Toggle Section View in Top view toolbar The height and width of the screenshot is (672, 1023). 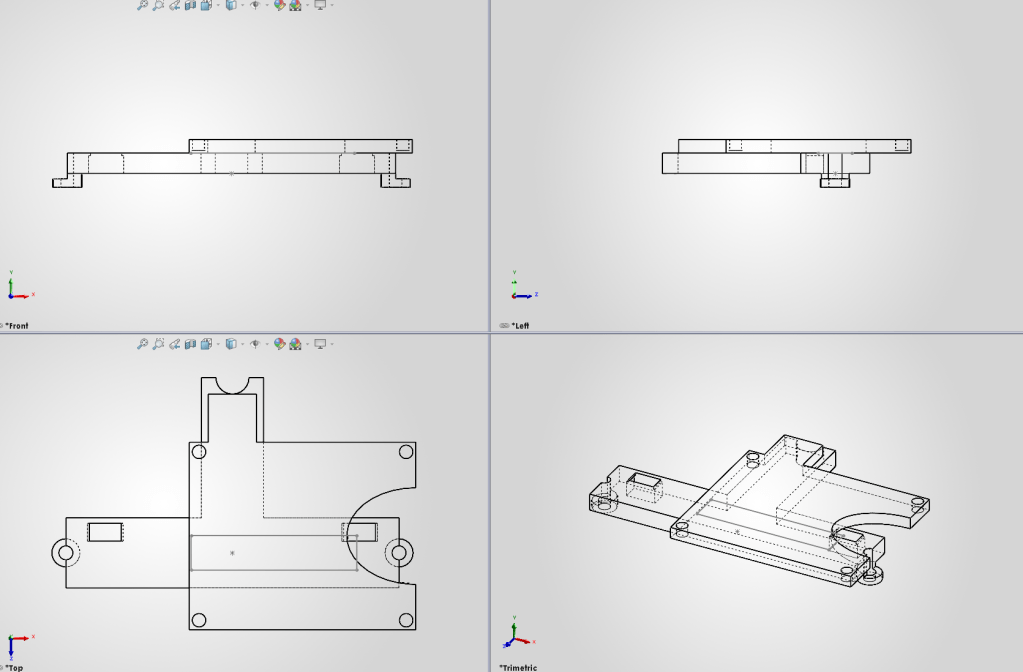(x=190, y=344)
